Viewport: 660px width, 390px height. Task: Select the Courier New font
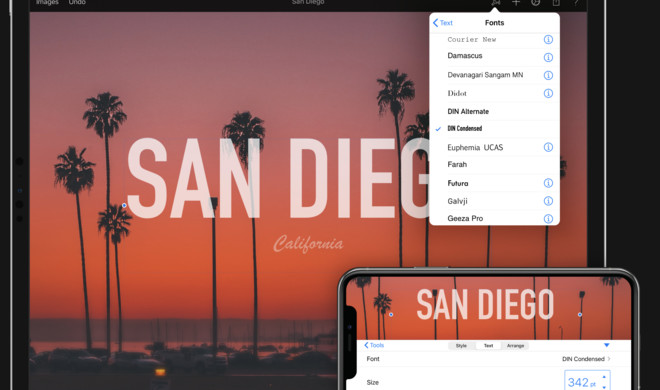pyautogui.click(x=471, y=40)
